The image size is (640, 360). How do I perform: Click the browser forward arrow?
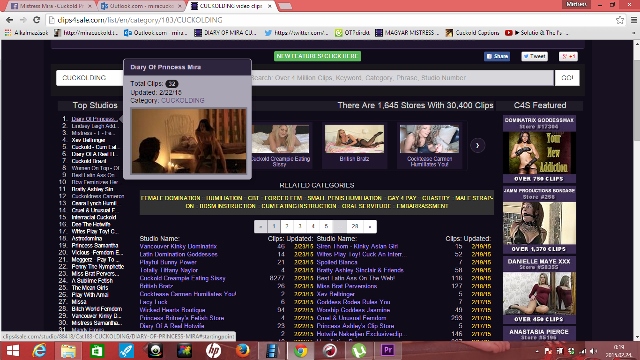[x=23, y=20]
